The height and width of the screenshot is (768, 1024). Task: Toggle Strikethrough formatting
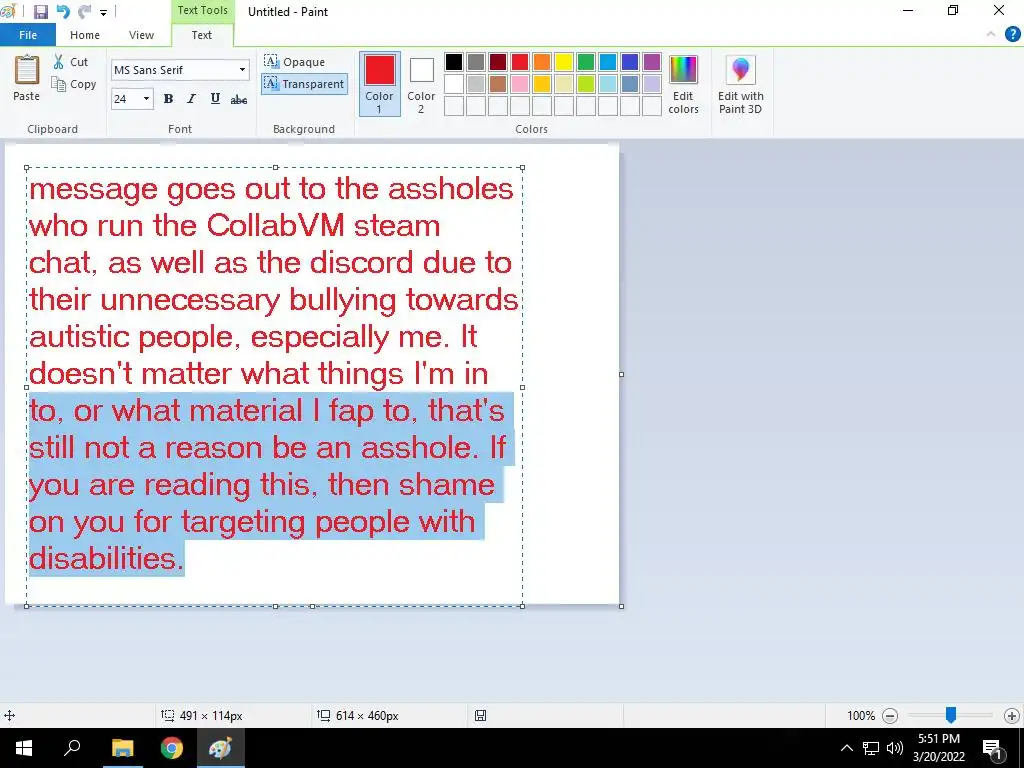click(239, 99)
